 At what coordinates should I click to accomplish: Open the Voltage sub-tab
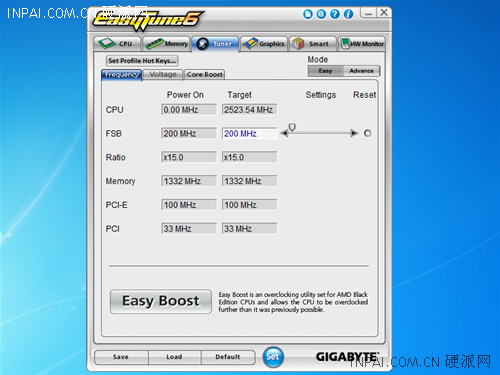[x=163, y=74]
